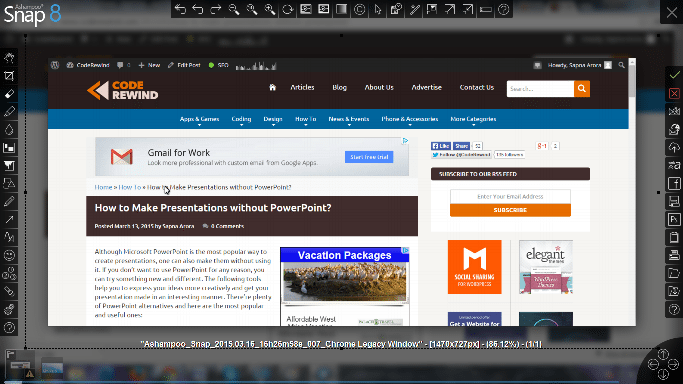The width and height of the screenshot is (683, 384).
Task: Click About Us in captured page
Action: (x=379, y=87)
